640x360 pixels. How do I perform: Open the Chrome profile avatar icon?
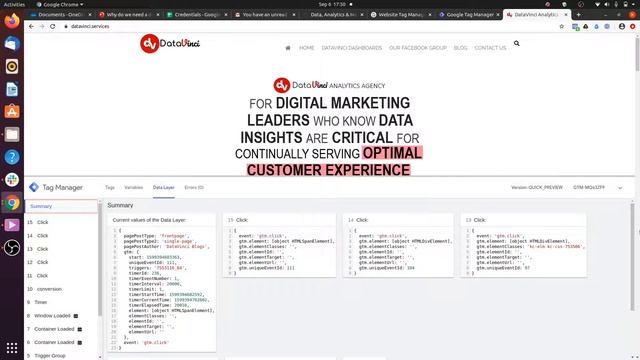tap(622, 26)
